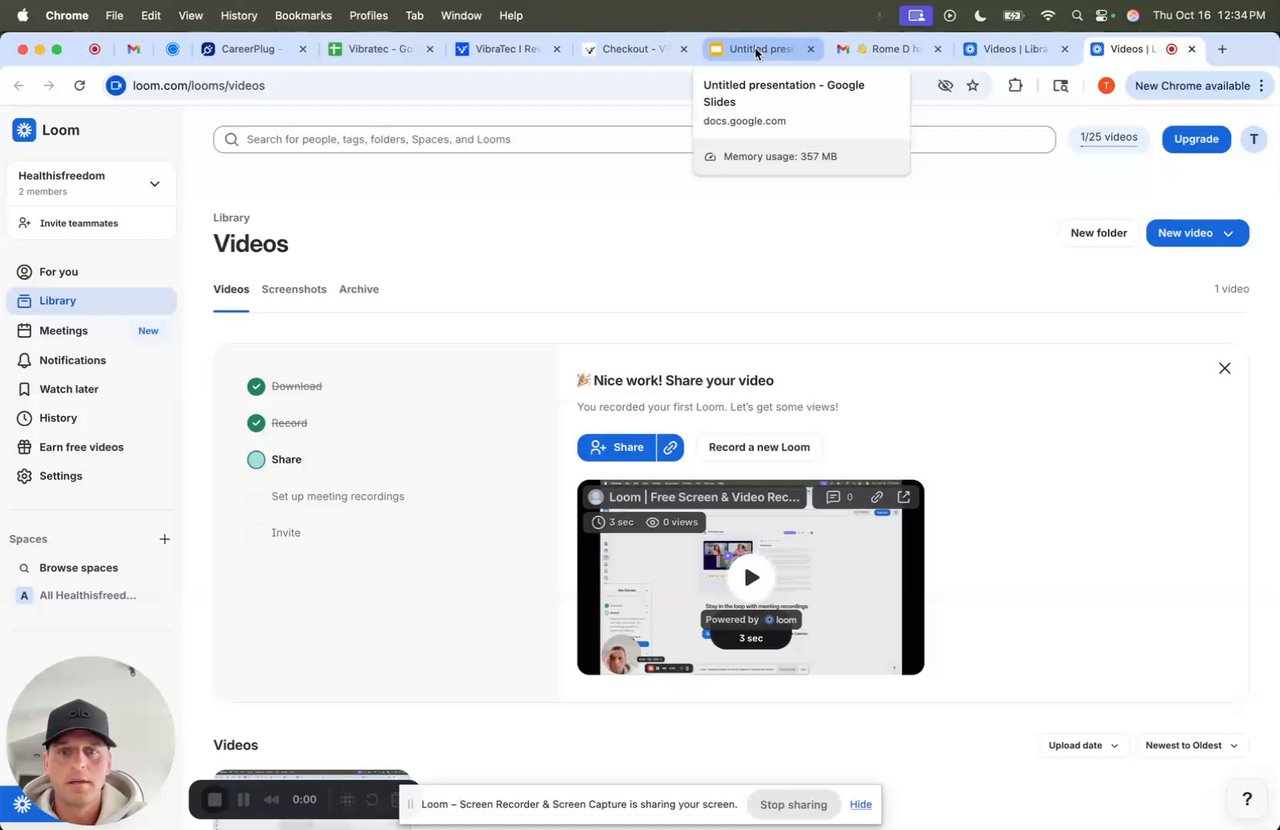
Task: Click the link icon in the video preview header
Action: tap(877, 497)
